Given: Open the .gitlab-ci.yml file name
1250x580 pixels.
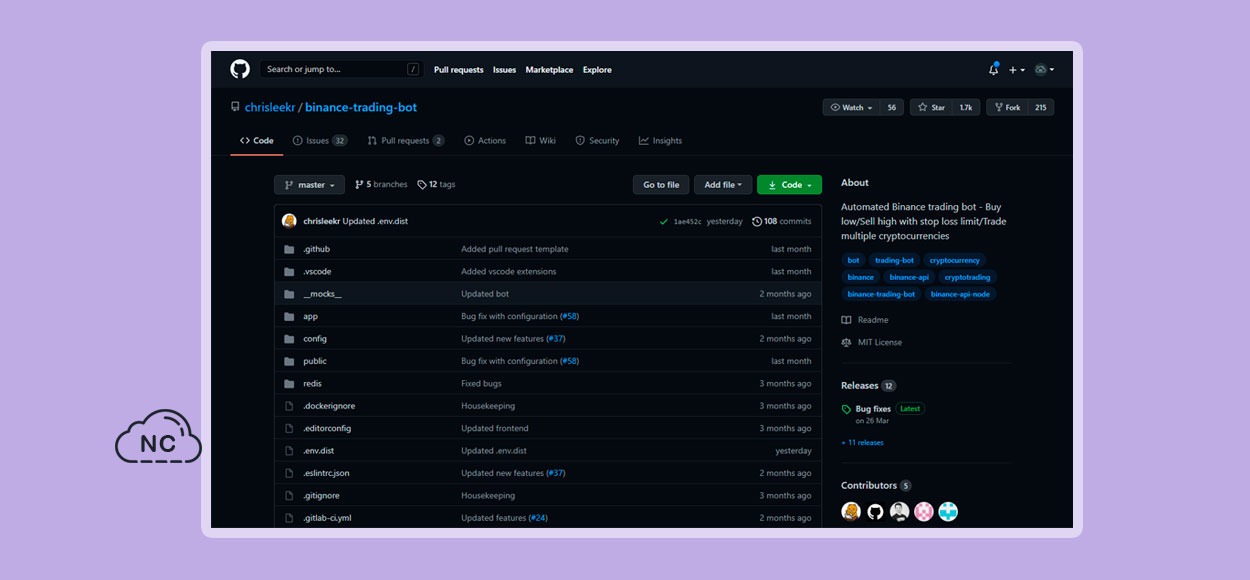Looking at the screenshot, I should [327, 518].
